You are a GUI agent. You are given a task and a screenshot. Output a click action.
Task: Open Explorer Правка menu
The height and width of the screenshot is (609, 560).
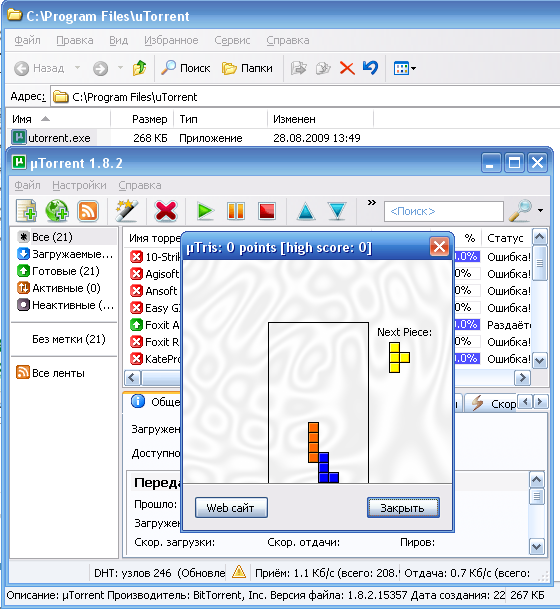(75, 40)
